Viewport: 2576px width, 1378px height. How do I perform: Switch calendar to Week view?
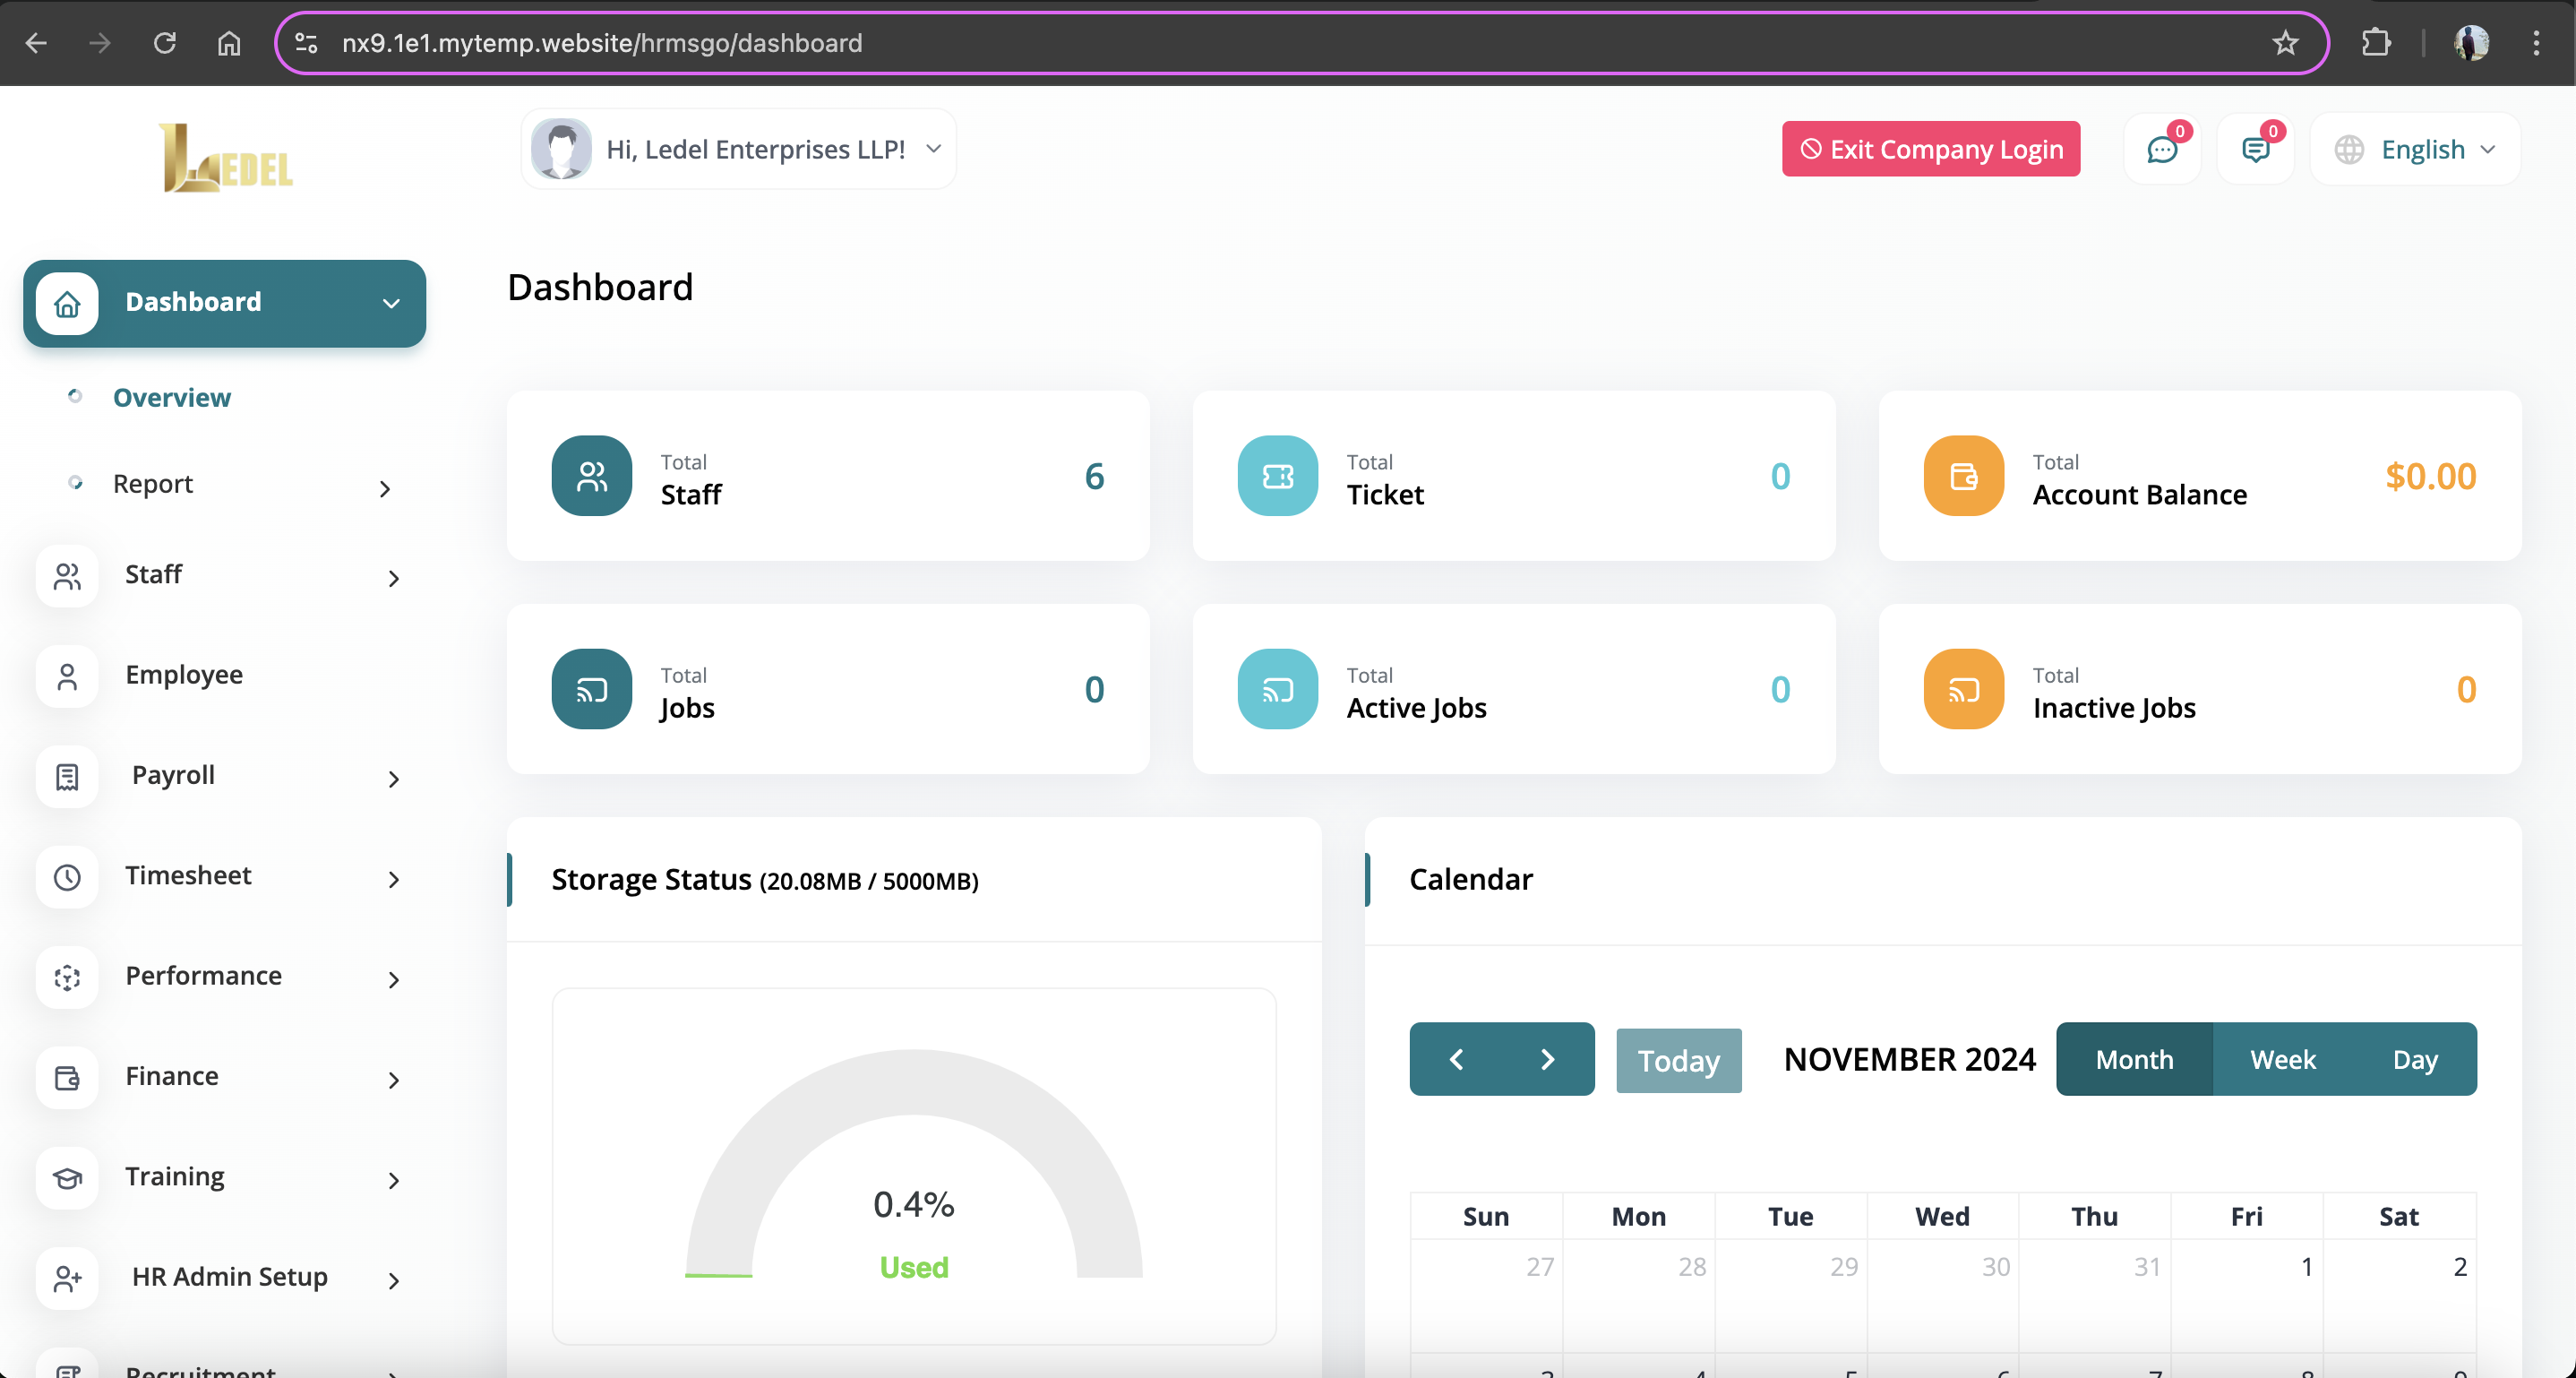[2283, 1059]
